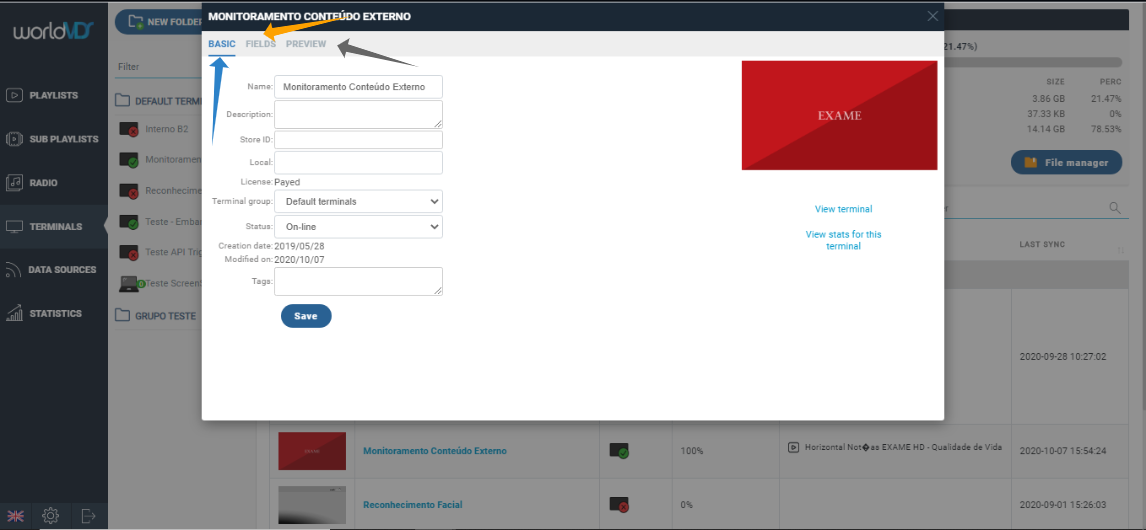
Task: Select the Terminals sidebar item
Action: (53, 227)
